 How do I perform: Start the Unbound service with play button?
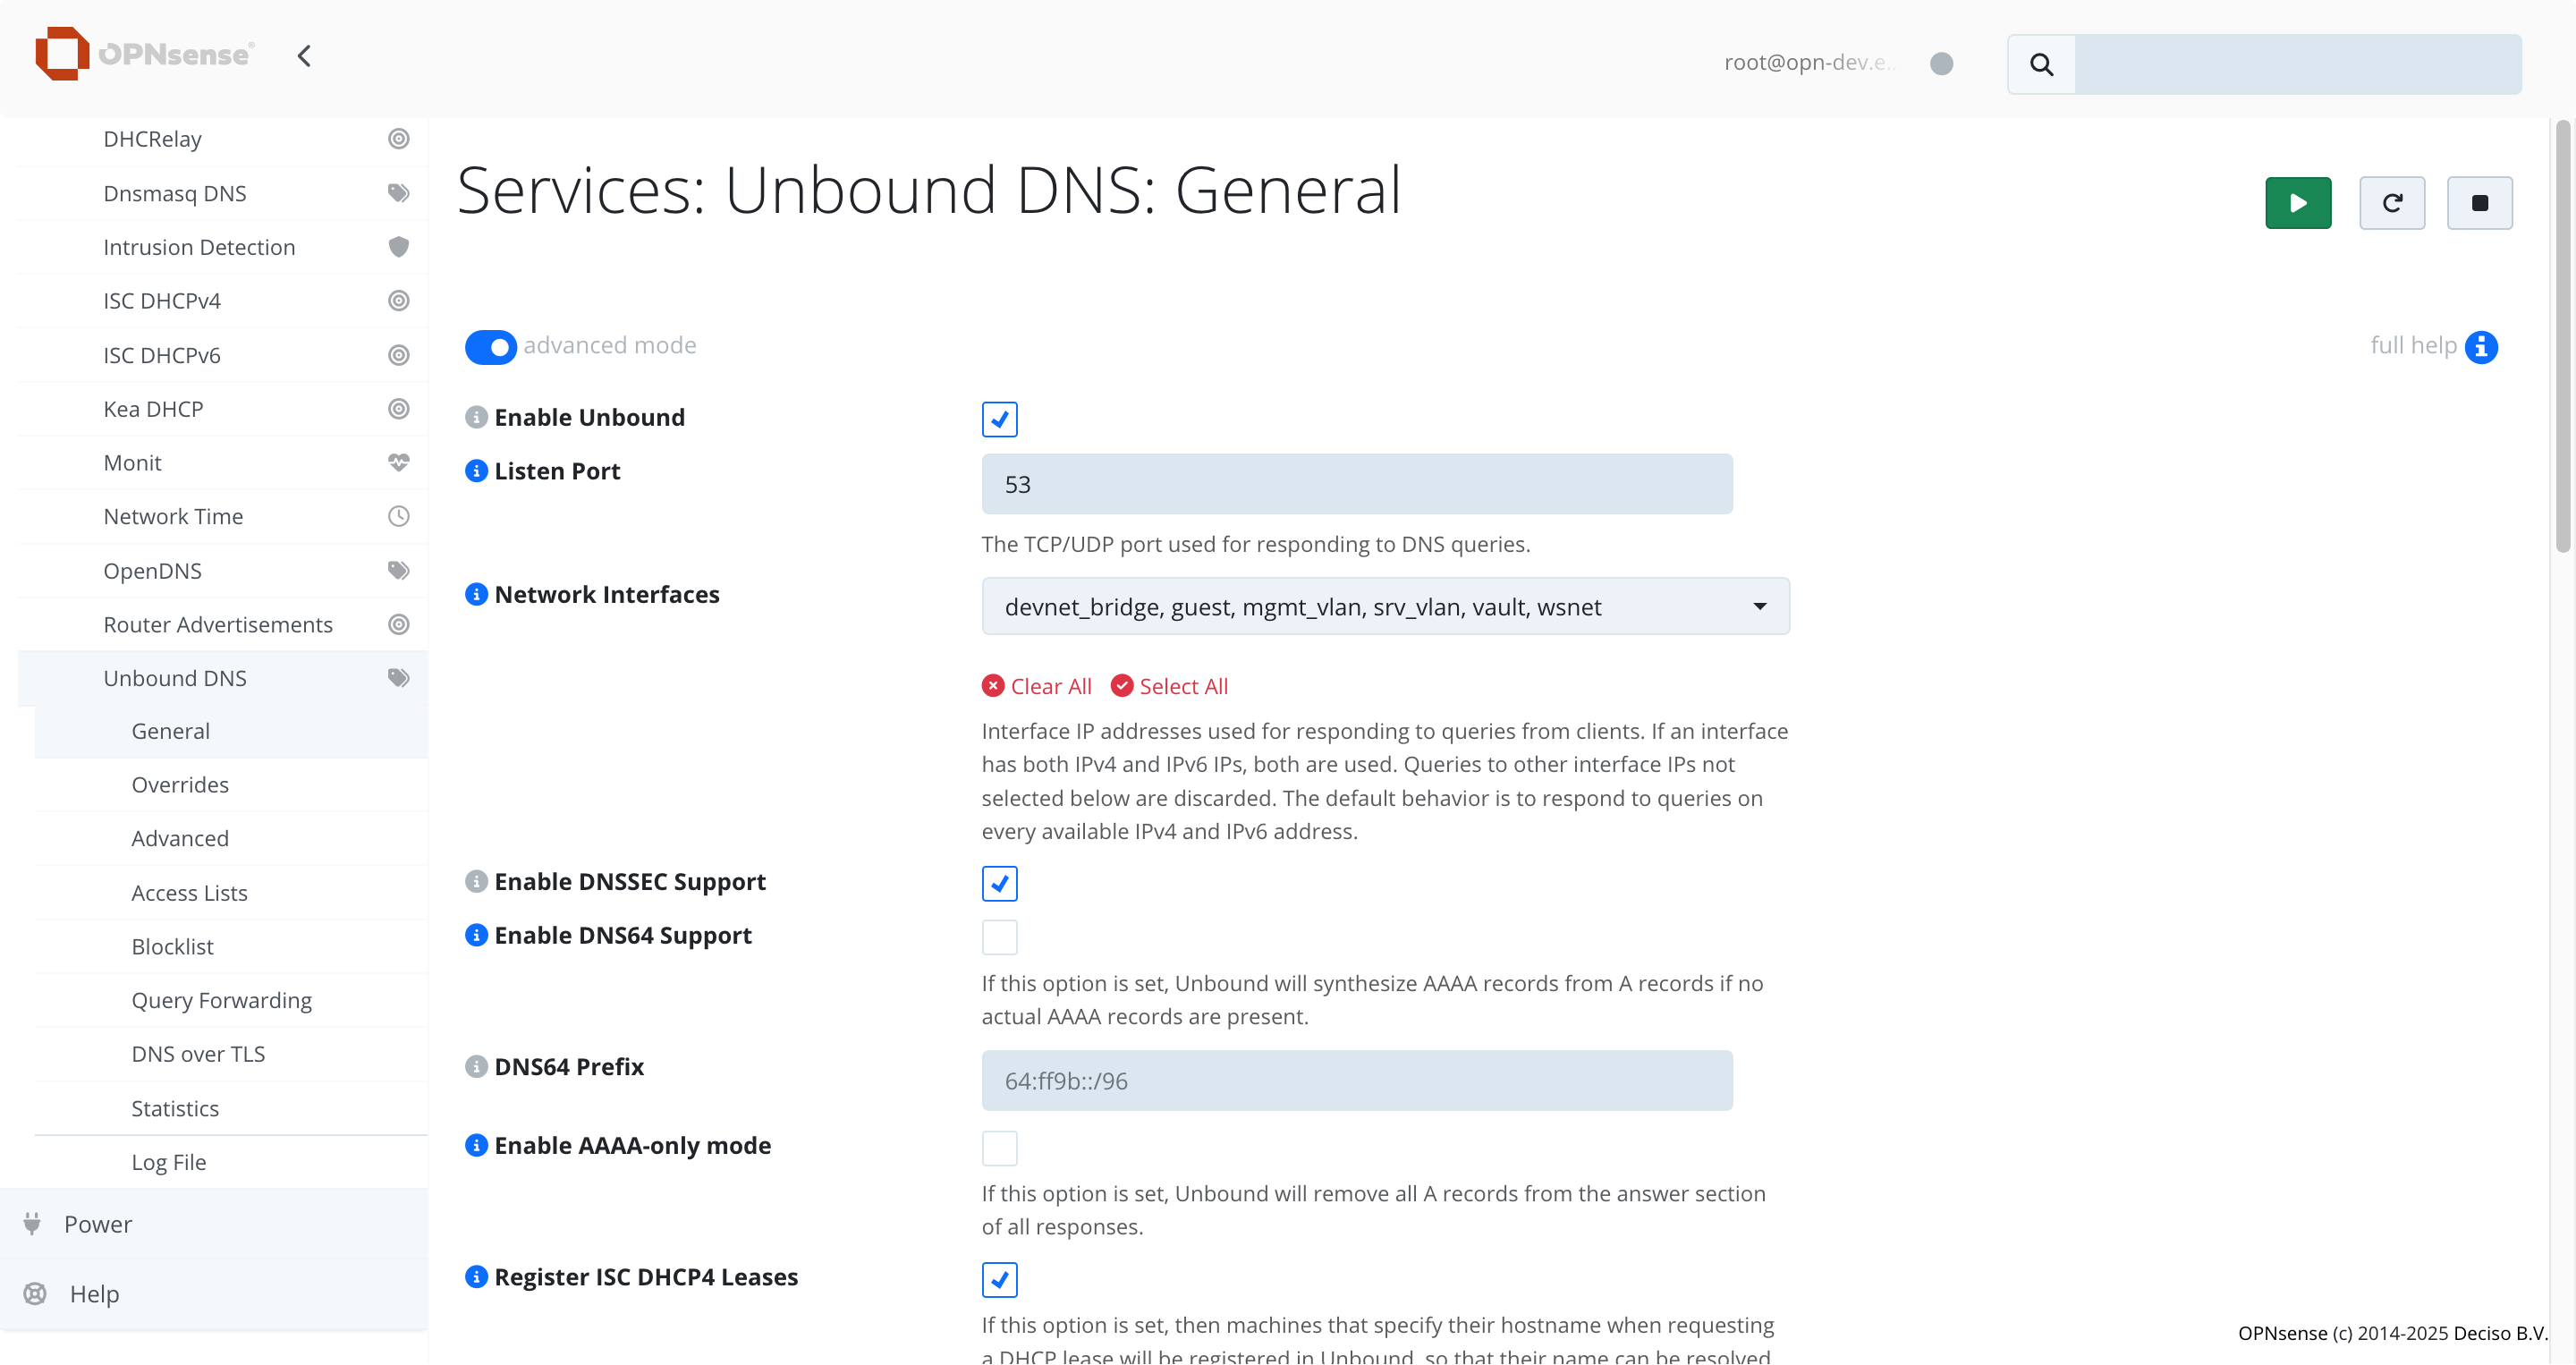(x=2297, y=203)
